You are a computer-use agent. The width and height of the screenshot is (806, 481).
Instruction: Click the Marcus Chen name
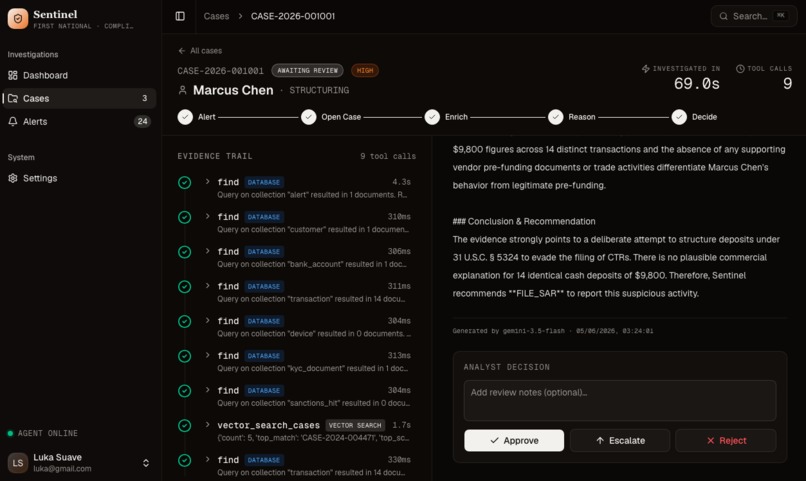[233, 90]
